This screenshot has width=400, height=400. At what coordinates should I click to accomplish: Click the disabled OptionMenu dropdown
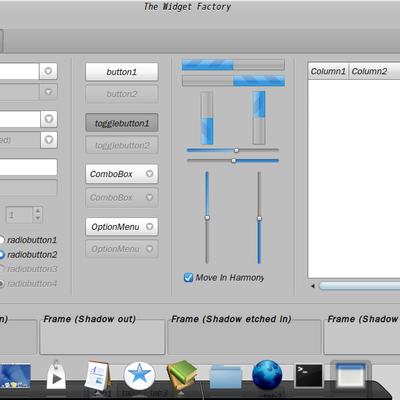point(122,249)
